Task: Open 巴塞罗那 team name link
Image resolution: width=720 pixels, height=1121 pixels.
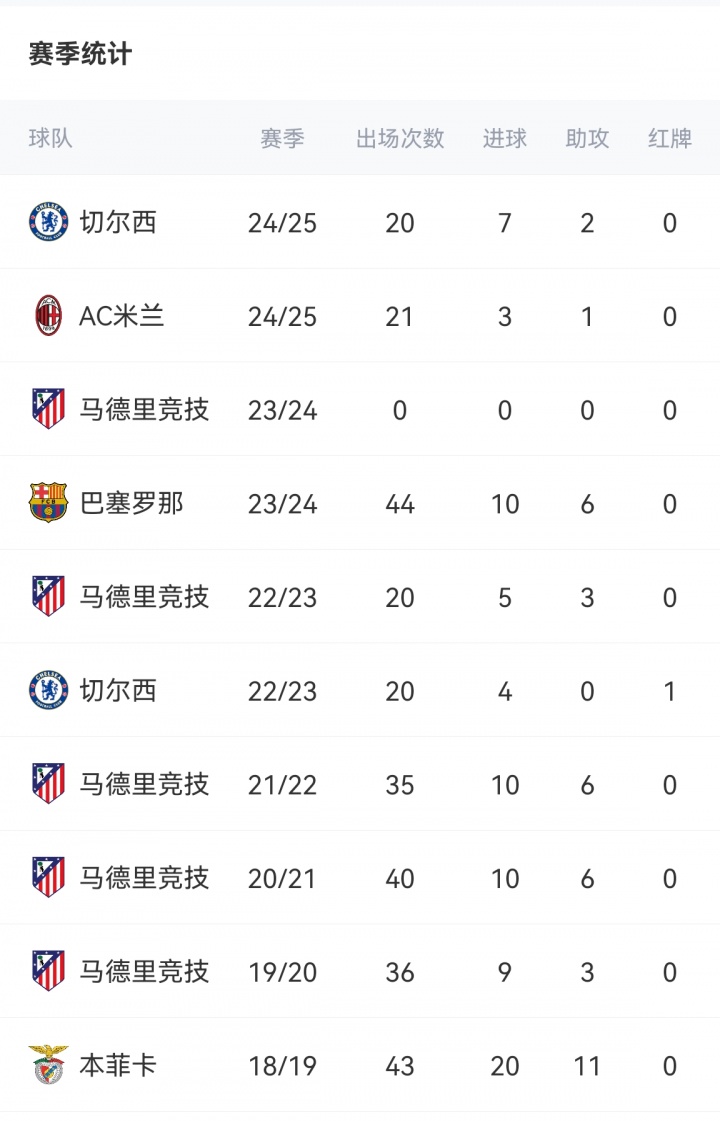Action: [x=131, y=503]
